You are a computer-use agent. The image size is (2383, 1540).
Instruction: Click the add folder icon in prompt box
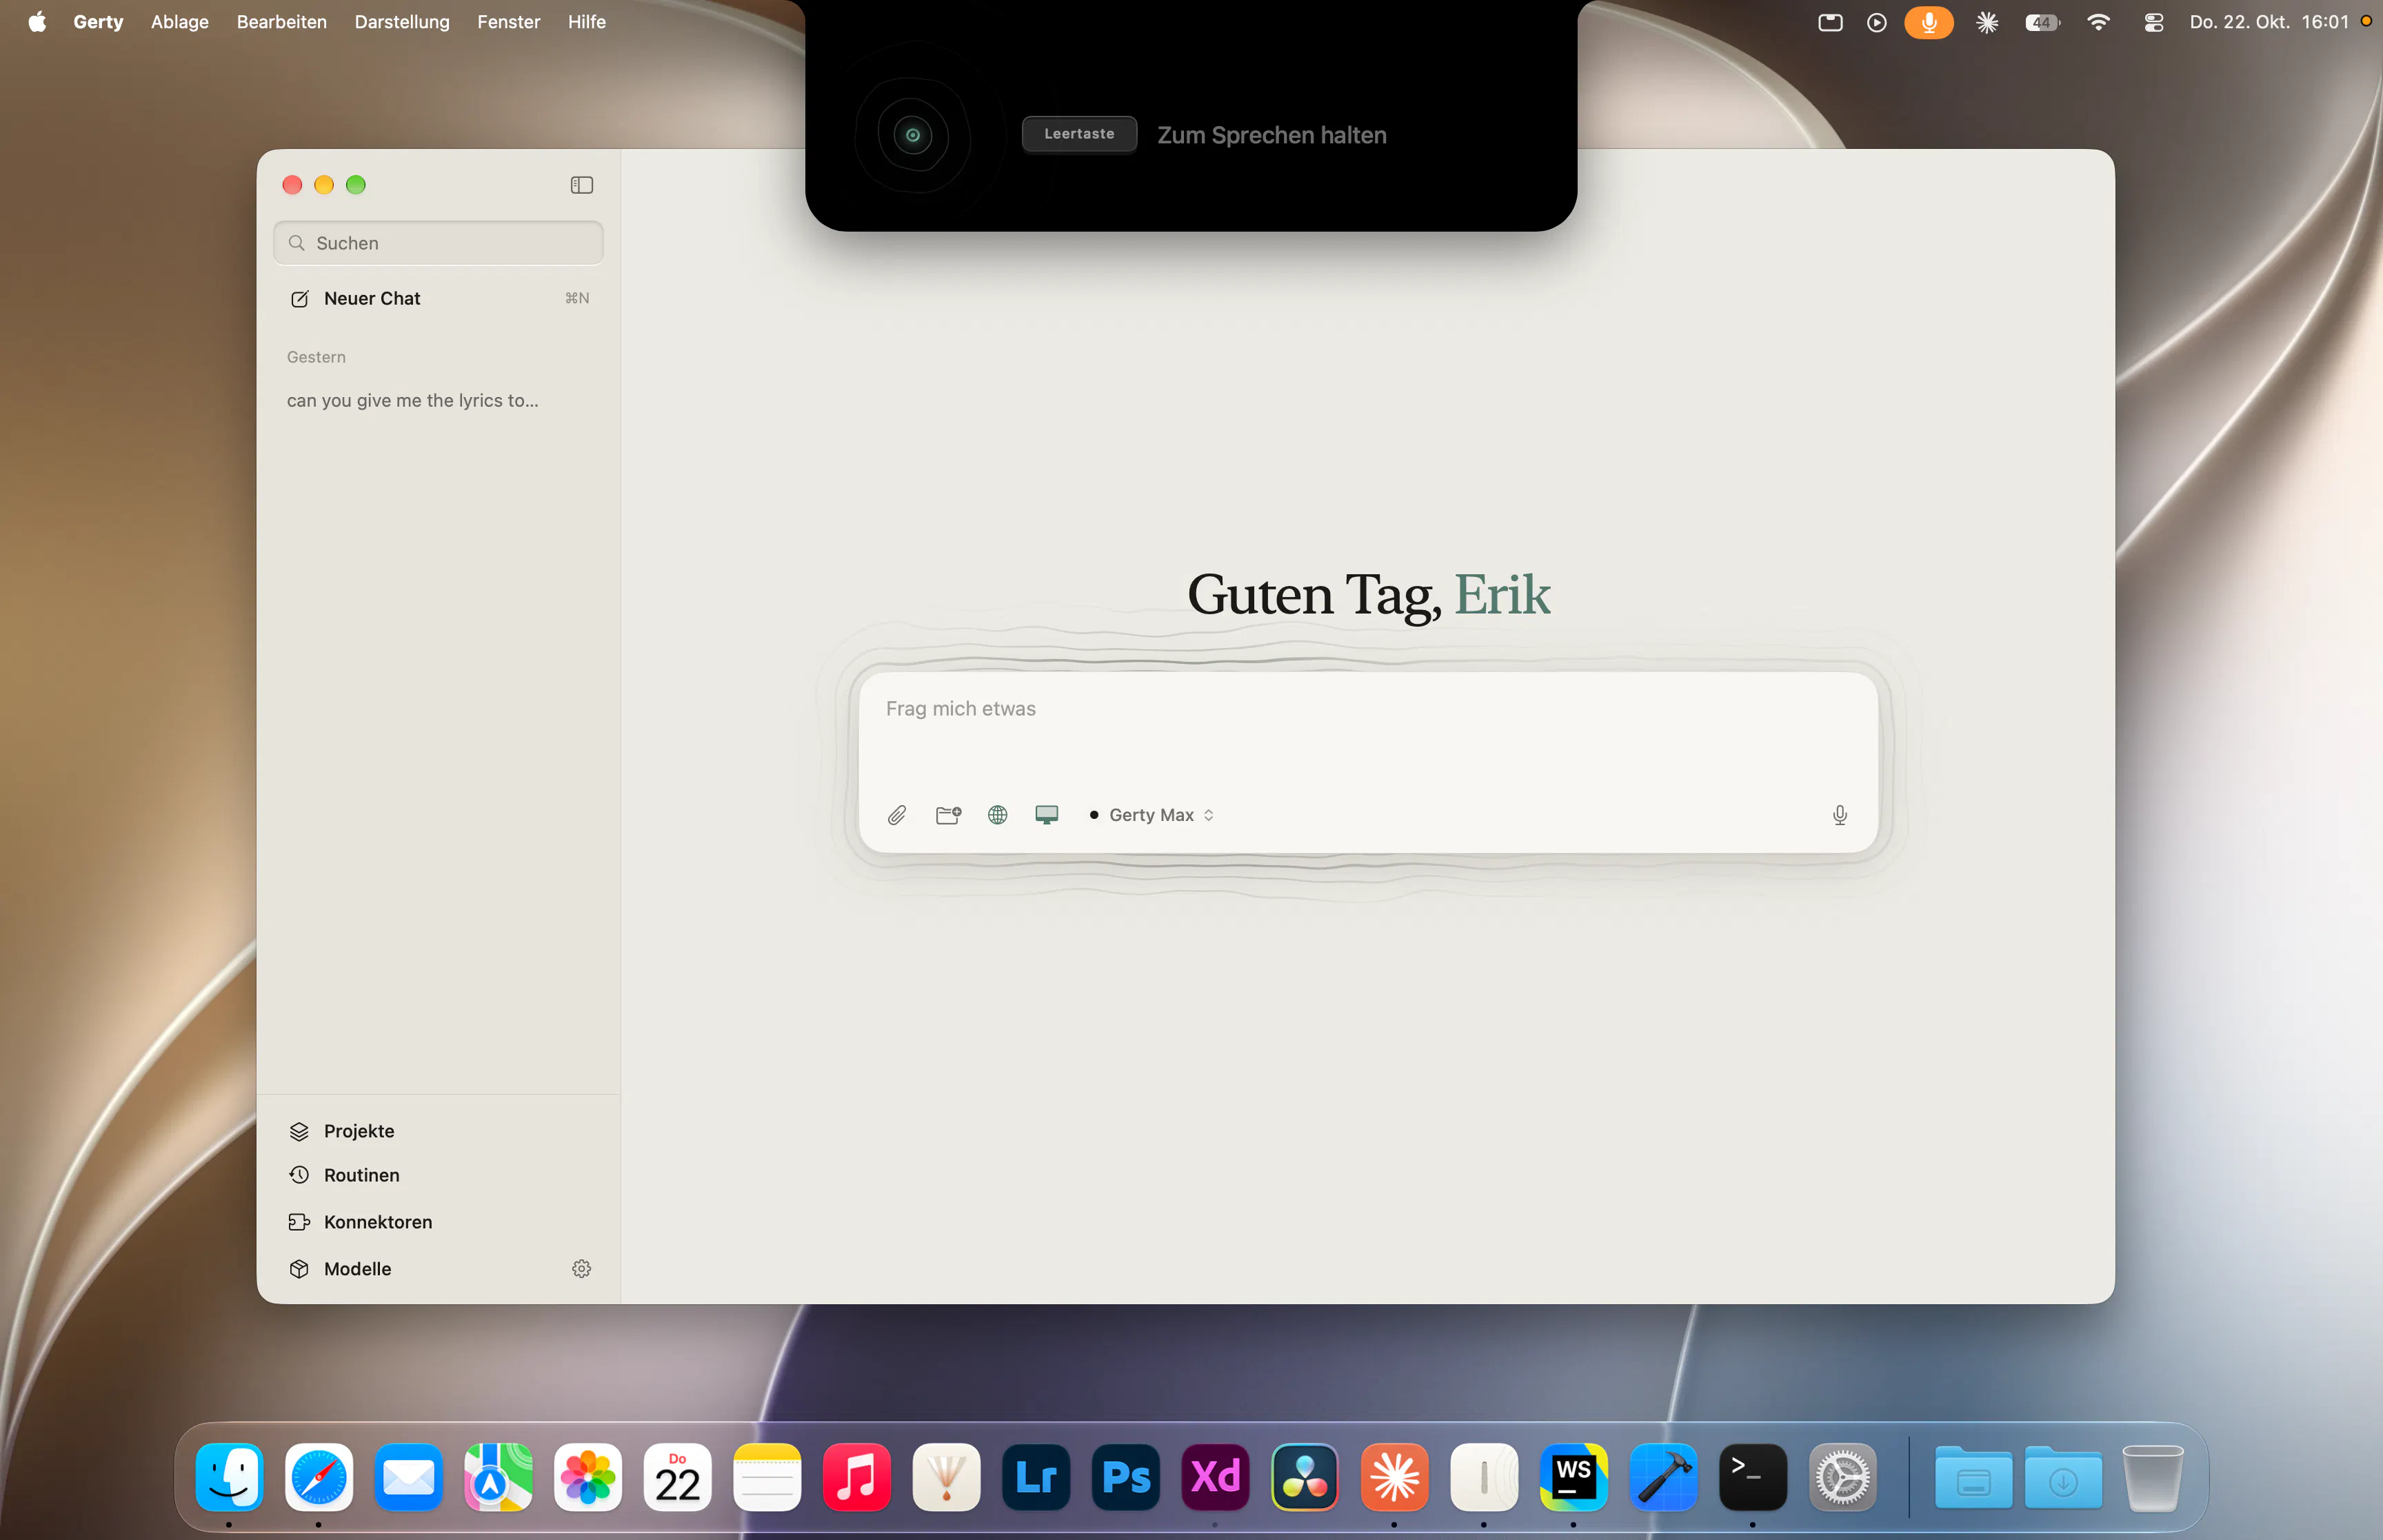[948, 815]
